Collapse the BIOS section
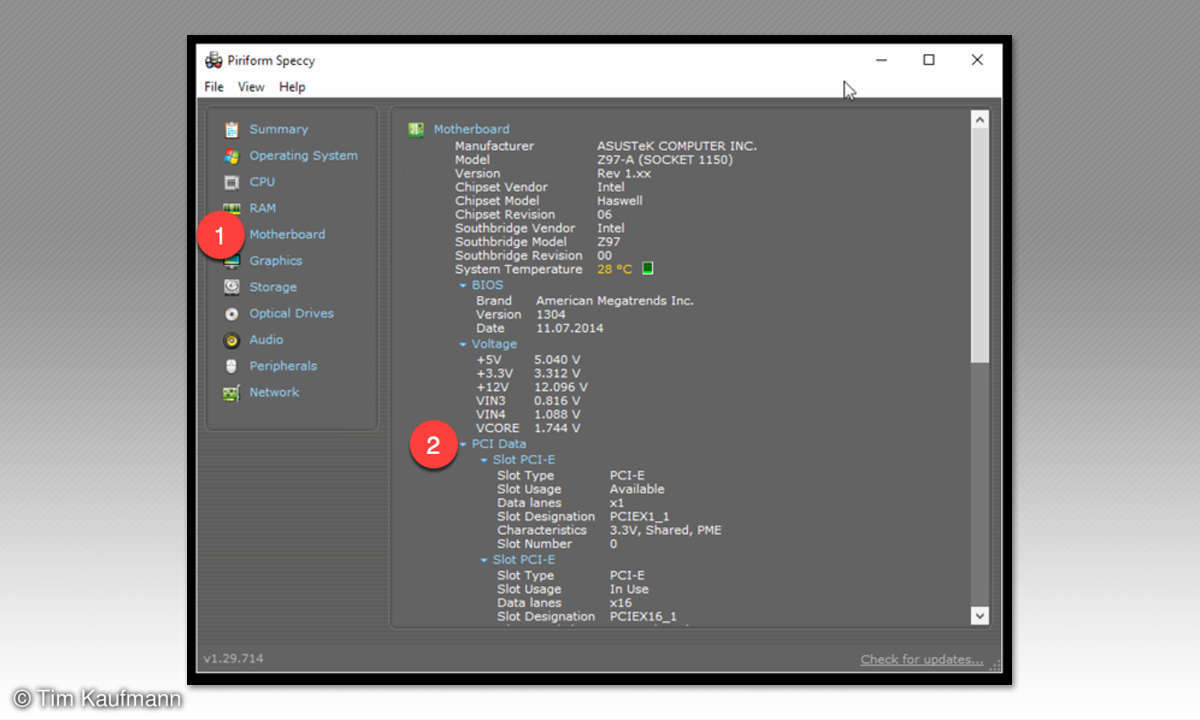This screenshot has height=720, width=1200. pyautogui.click(x=463, y=286)
